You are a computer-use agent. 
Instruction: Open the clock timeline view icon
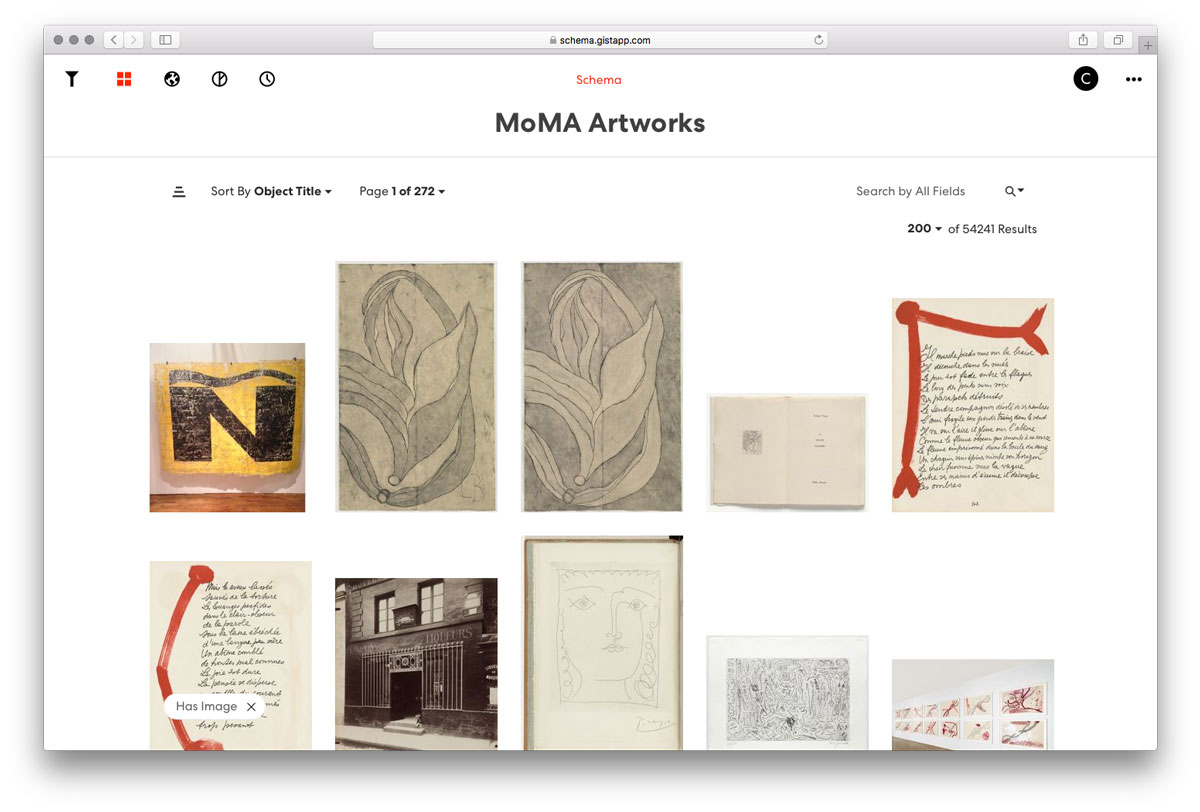[267, 79]
